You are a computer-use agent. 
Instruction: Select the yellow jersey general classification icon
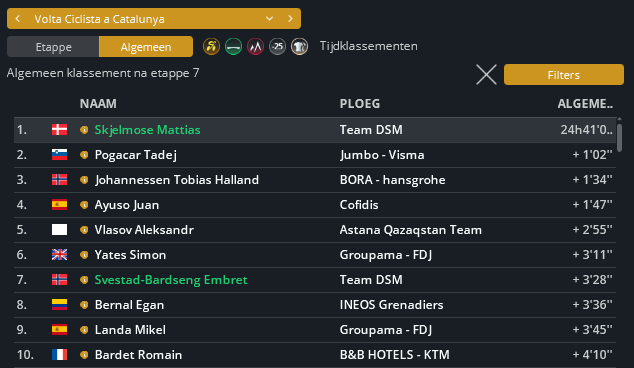[211, 47]
